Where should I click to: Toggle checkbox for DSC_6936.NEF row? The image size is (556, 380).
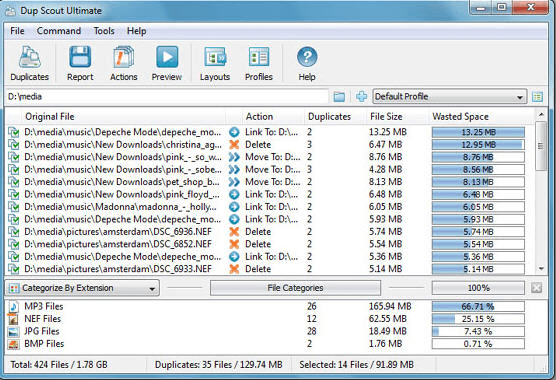[13, 232]
